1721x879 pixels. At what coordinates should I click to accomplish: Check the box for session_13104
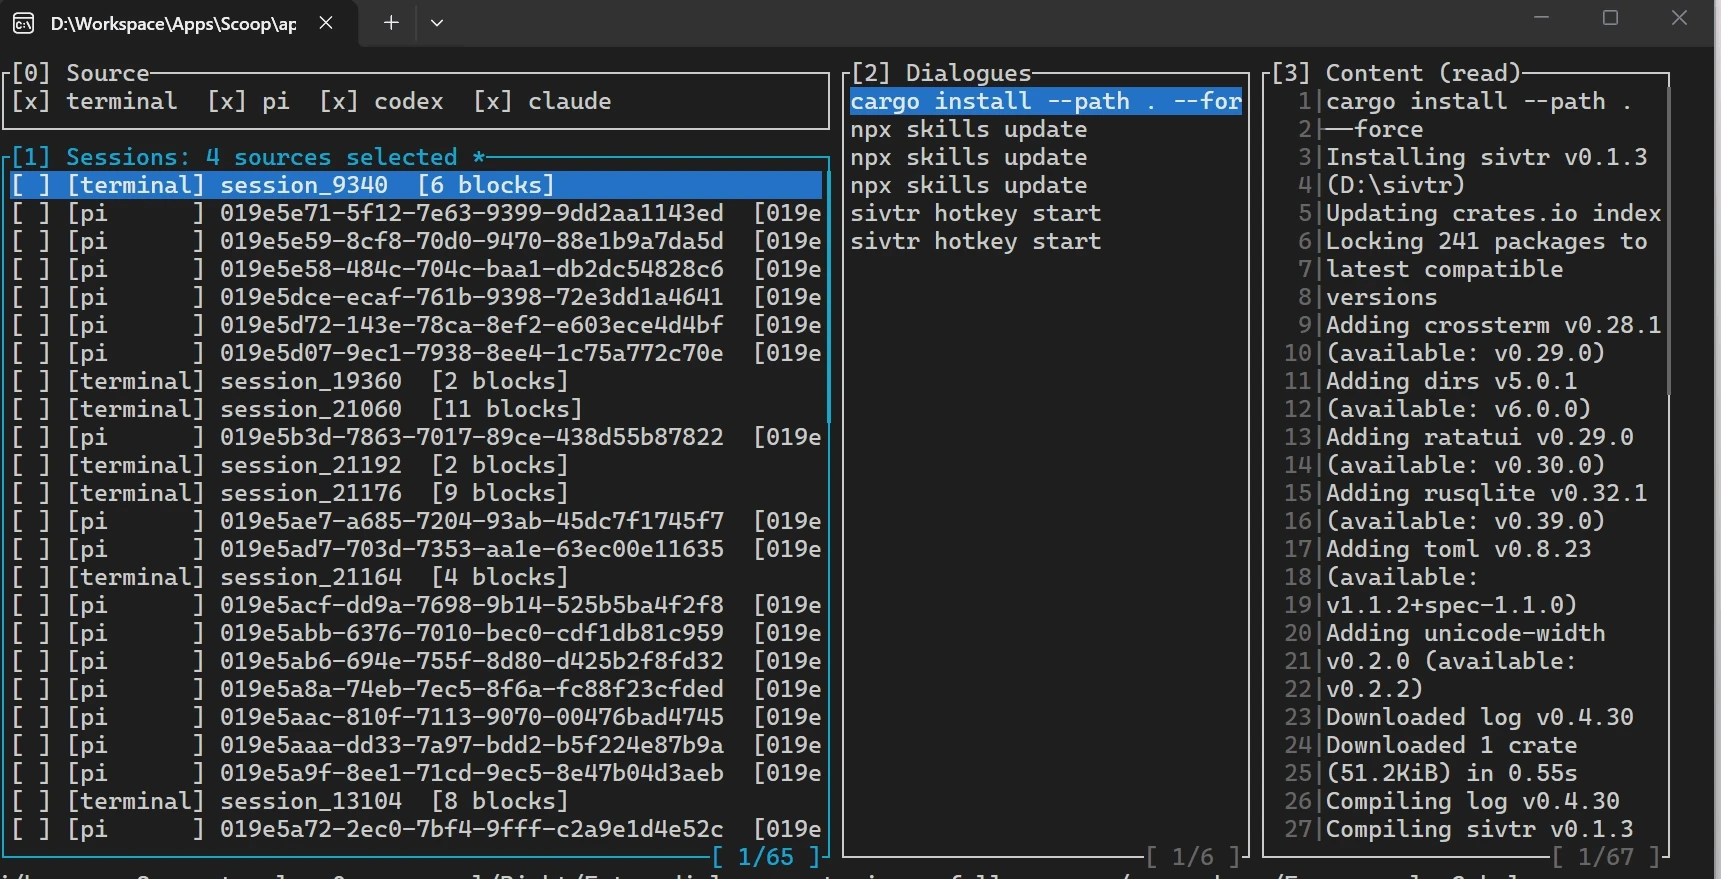click(30, 801)
